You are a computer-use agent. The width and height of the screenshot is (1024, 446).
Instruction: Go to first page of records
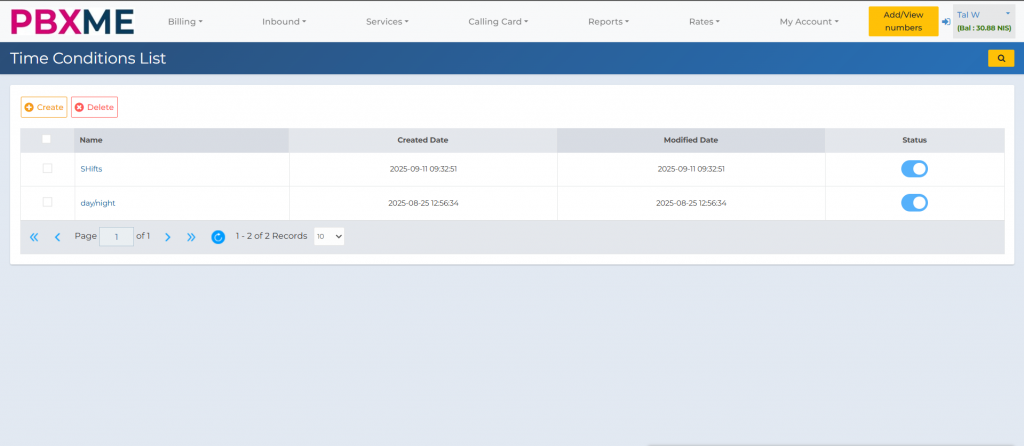point(34,237)
